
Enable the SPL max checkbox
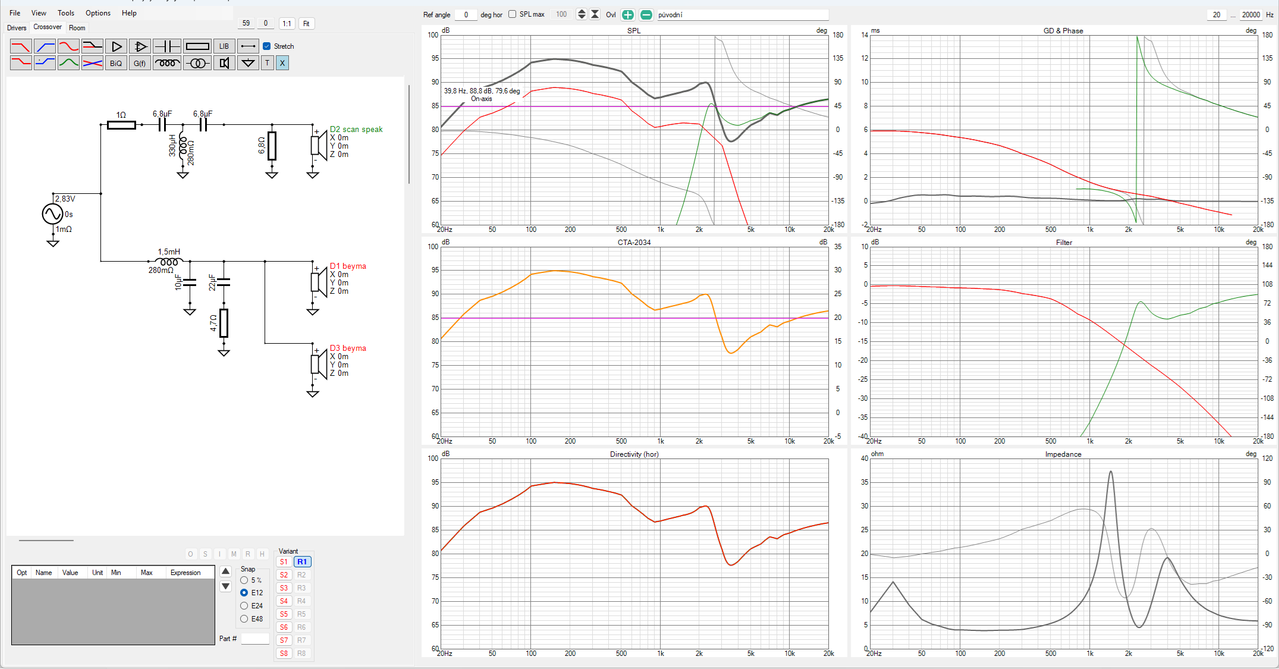click(x=512, y=15)
